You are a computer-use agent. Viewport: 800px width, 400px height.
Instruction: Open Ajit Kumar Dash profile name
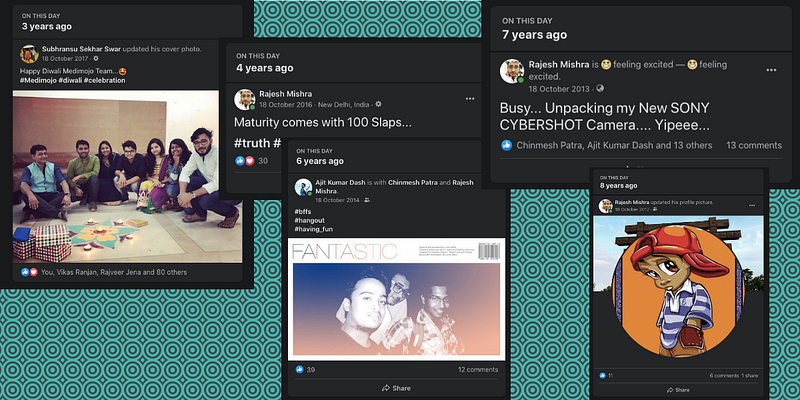tap(338, 183)
